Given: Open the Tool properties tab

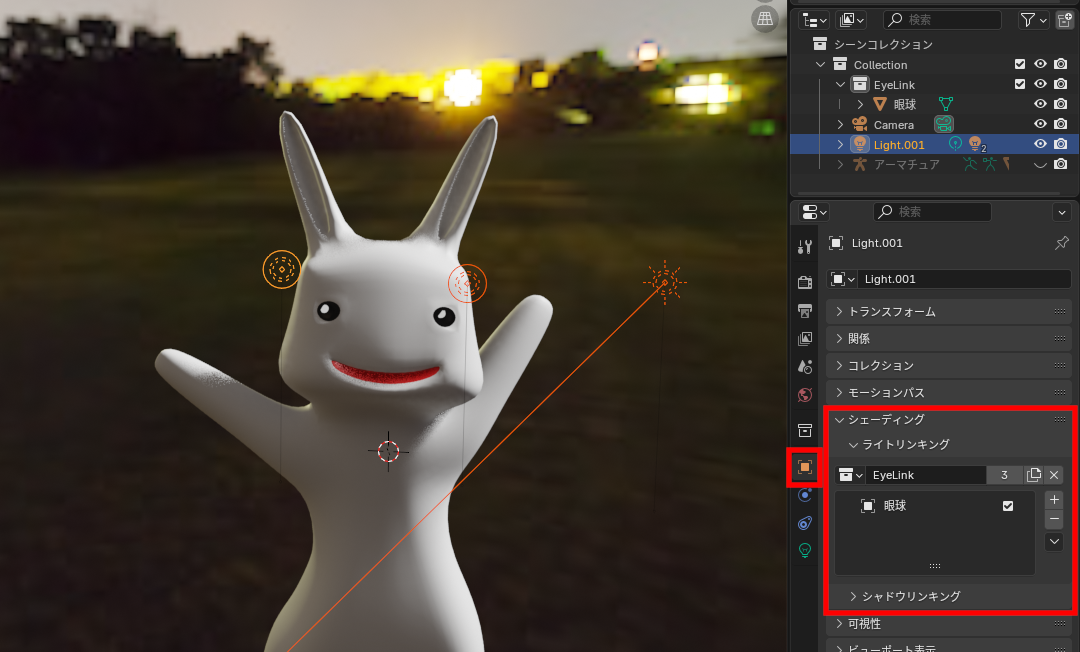Looking at the screenshot, I should click(804, 246).
